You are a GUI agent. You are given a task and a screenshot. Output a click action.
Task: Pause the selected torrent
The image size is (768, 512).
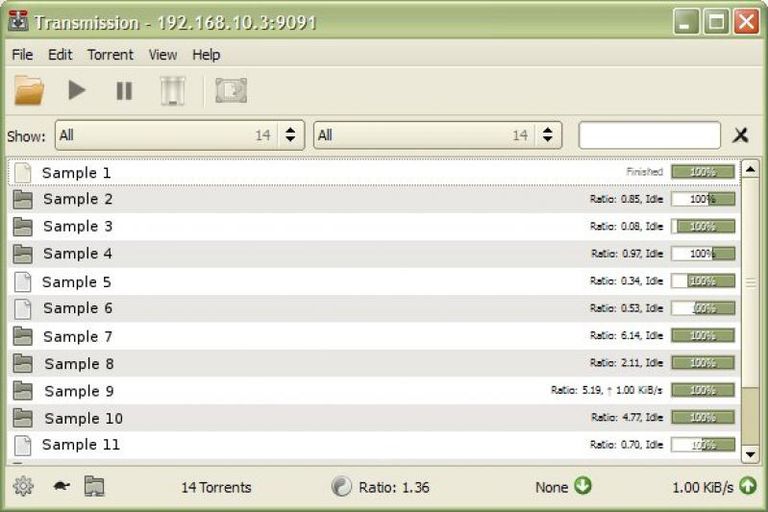pos(124,91)
